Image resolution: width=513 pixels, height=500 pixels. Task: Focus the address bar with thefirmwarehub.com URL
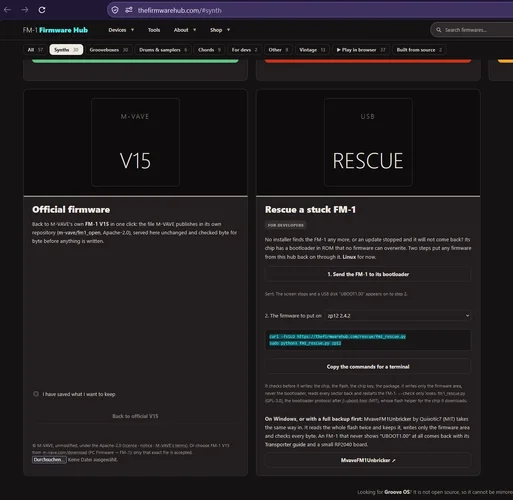coord(310,10)
